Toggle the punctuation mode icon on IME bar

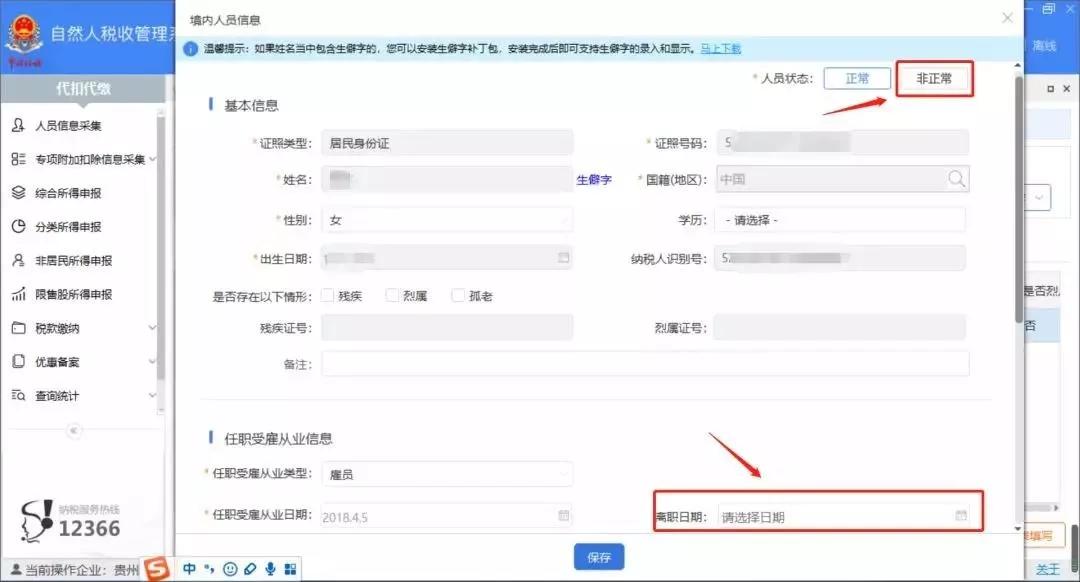209,568
